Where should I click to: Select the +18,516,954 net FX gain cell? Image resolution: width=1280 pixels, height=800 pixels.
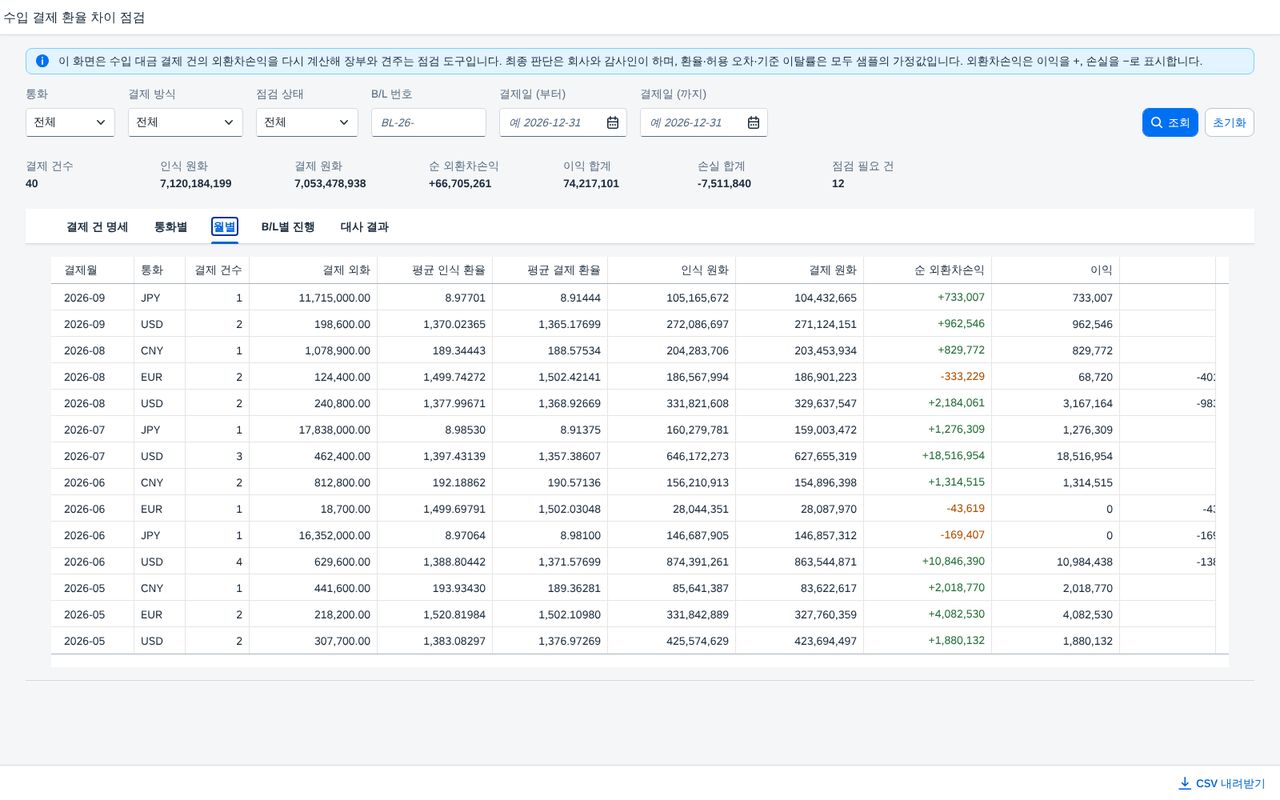(x=927, y=456)
